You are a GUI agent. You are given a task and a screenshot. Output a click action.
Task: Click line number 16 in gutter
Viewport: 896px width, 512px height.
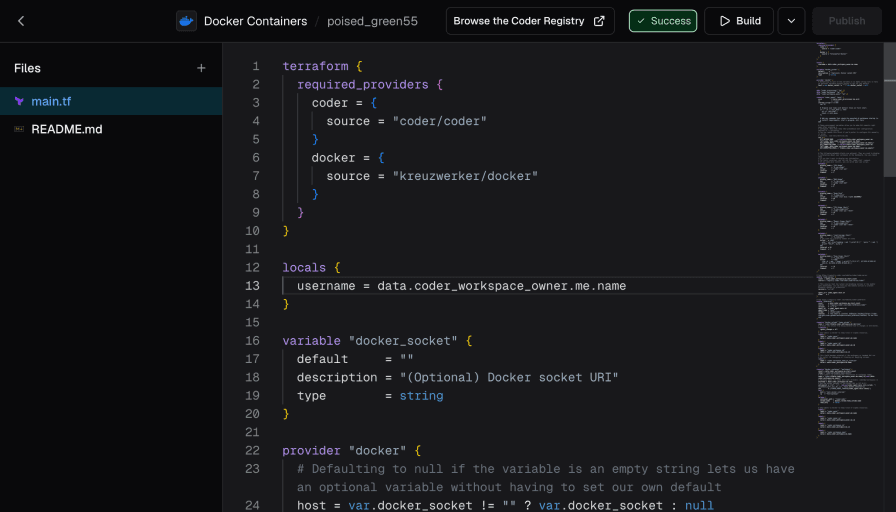tap(253, 341)
